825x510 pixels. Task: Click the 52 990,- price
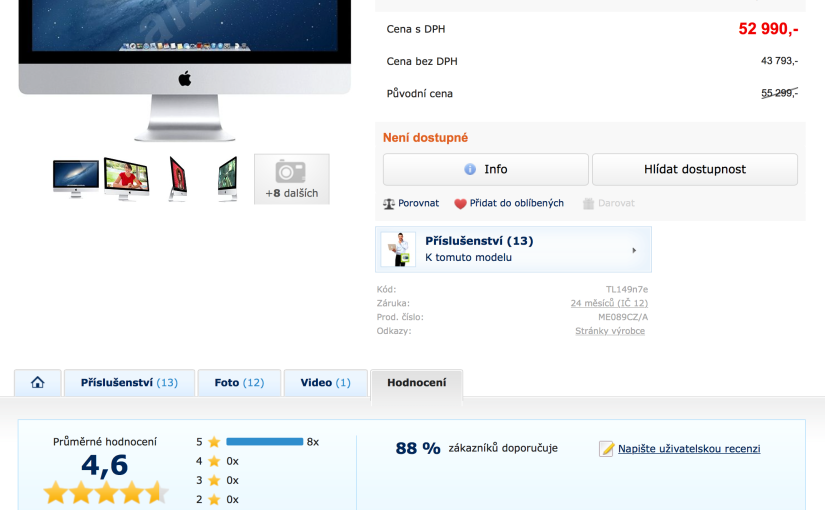768,29
